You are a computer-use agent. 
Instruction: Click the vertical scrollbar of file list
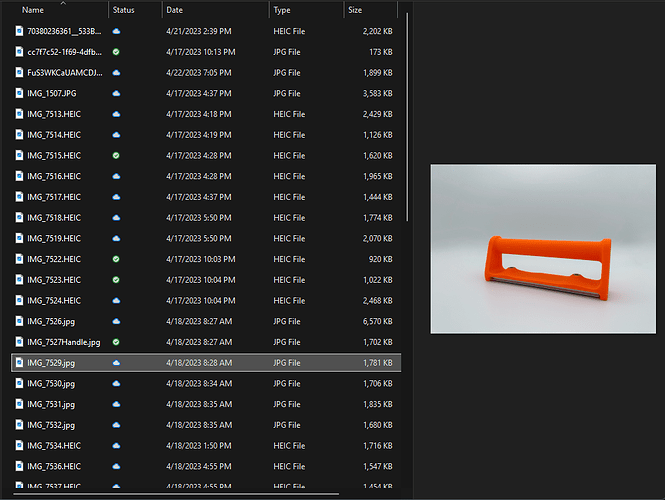pyautogui.click(x=407, y=117)
